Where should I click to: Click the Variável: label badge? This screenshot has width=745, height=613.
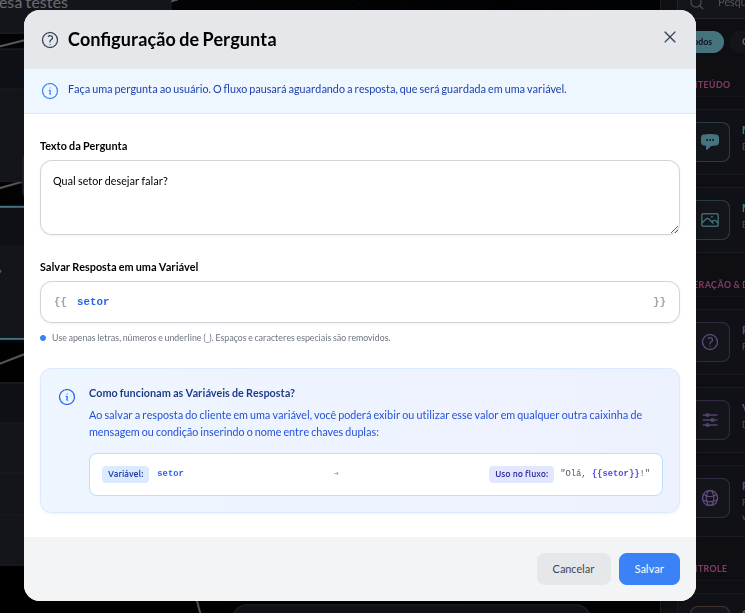(125, 474)
